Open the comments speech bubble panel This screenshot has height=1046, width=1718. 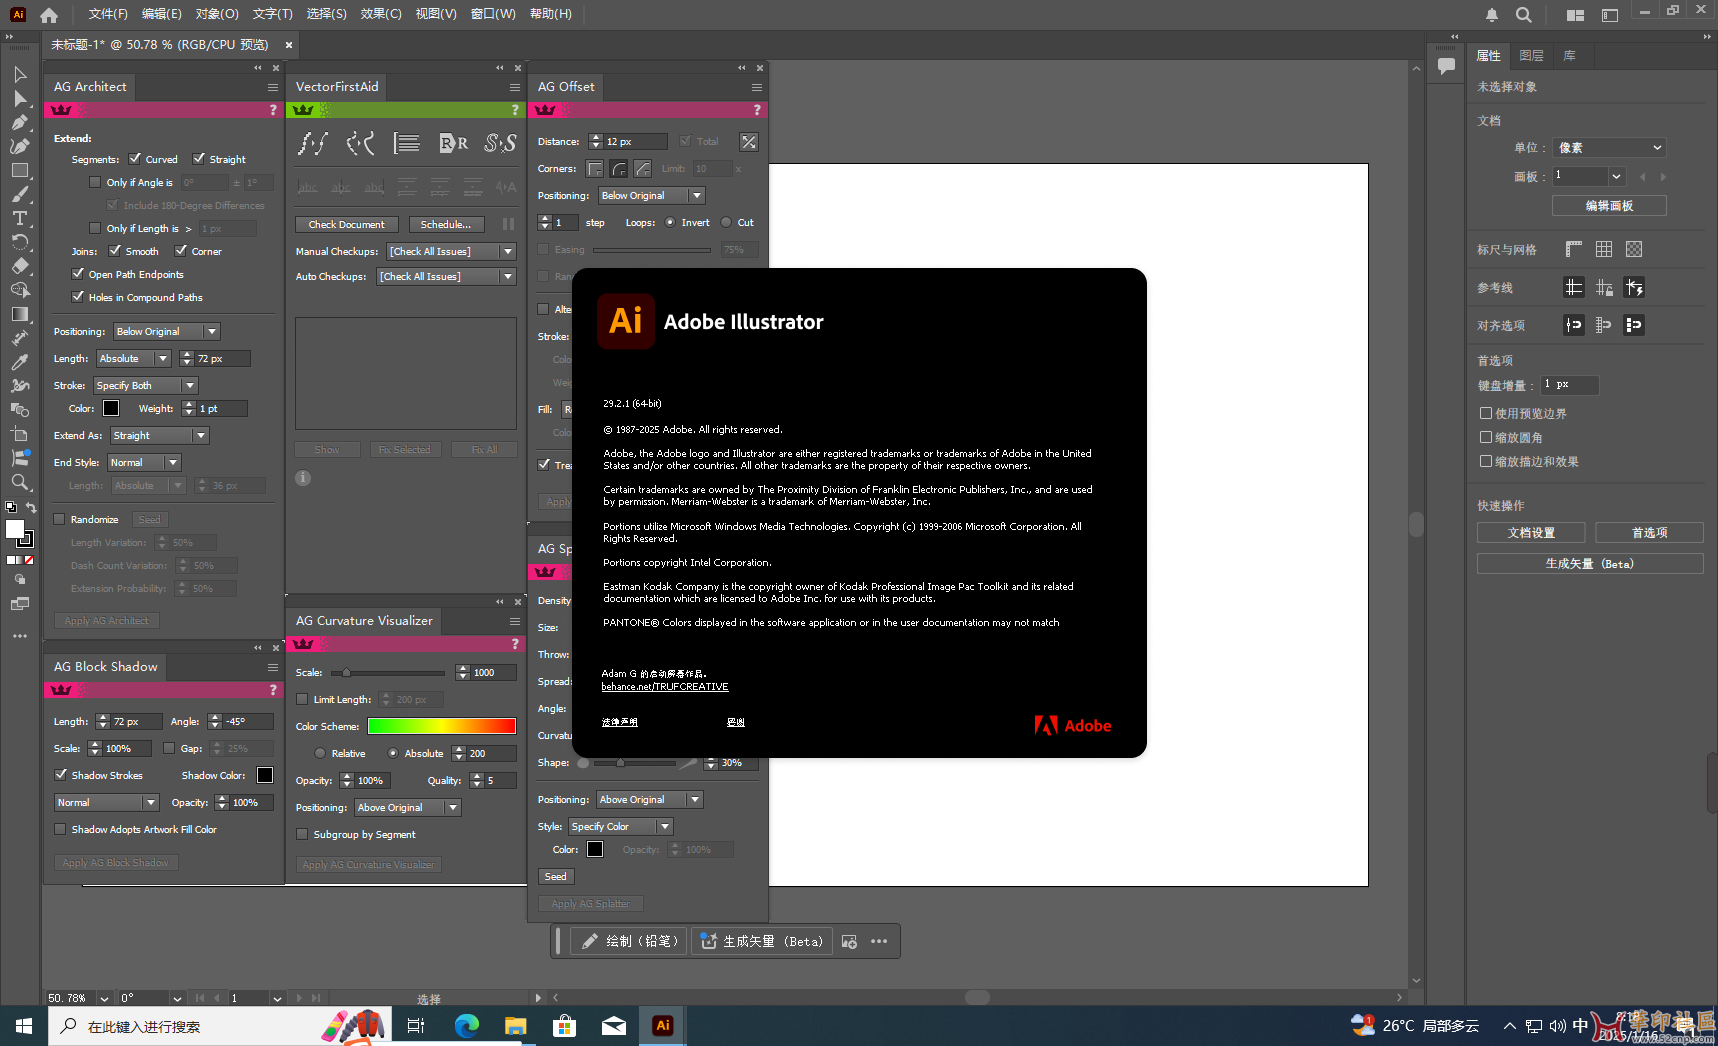tap(1446, 67)
